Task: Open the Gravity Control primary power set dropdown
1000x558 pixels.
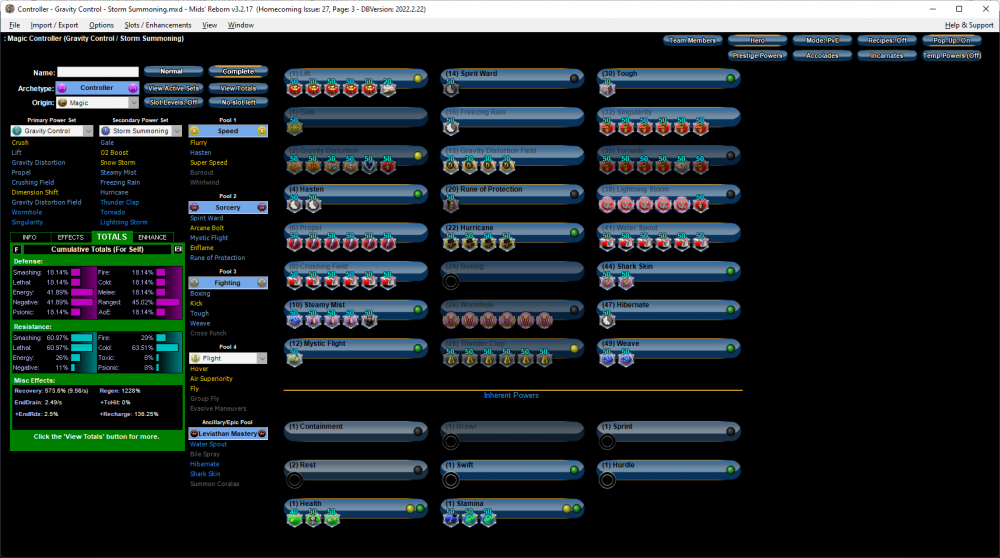Action: tap(49, 131)
